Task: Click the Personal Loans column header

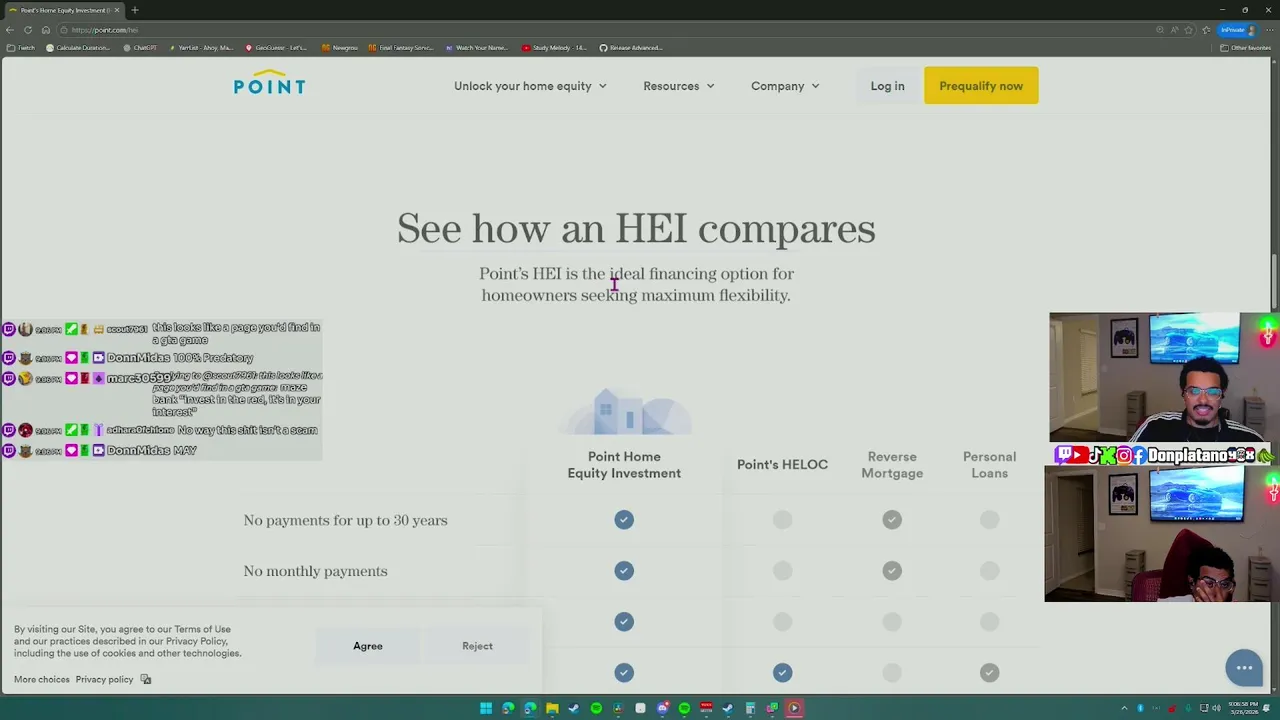Action: click(x=989, y=465)
